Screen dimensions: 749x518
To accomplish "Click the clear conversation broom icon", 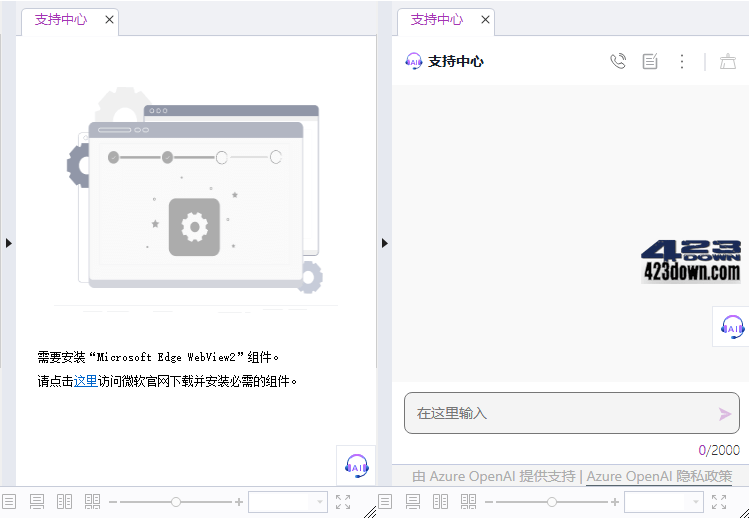I will pos(728,62).
